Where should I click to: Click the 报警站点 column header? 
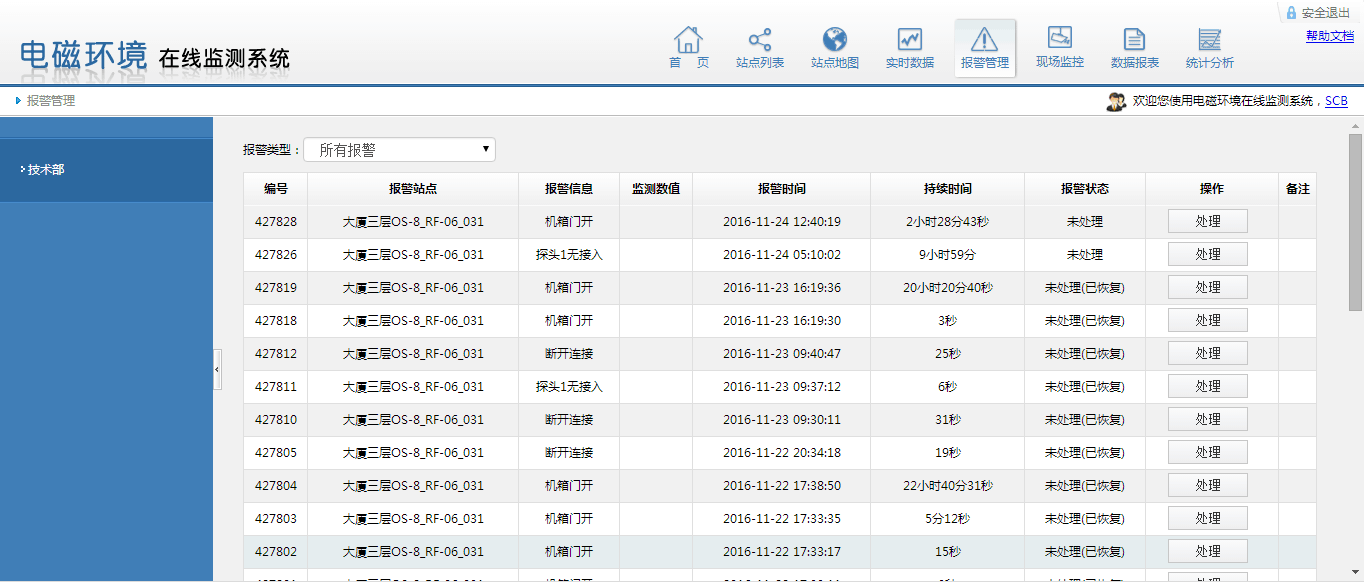(413, 189)
